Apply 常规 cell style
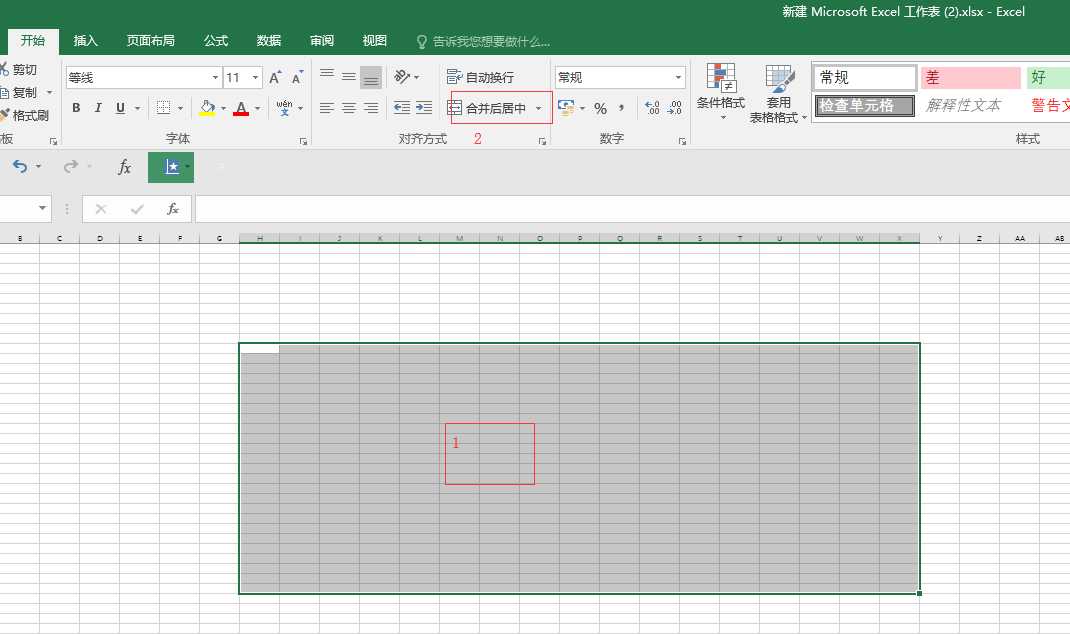This screenshot has height=634, width=1070. click(864, 78)
